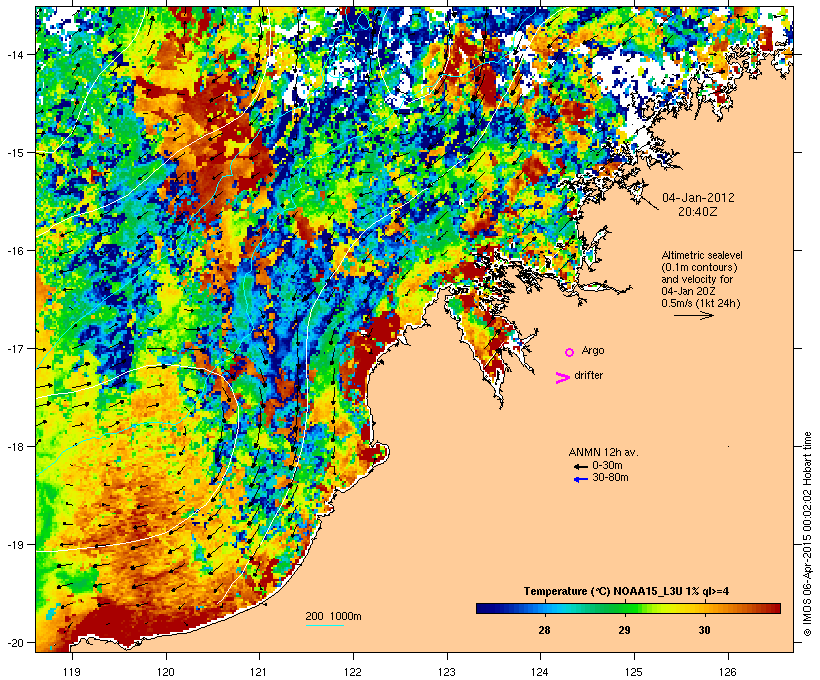The height and width of the screenshot is (680, 820).
Task: Click the 0.5m/s velocity scale arrow
Action: tap(693, 315)
